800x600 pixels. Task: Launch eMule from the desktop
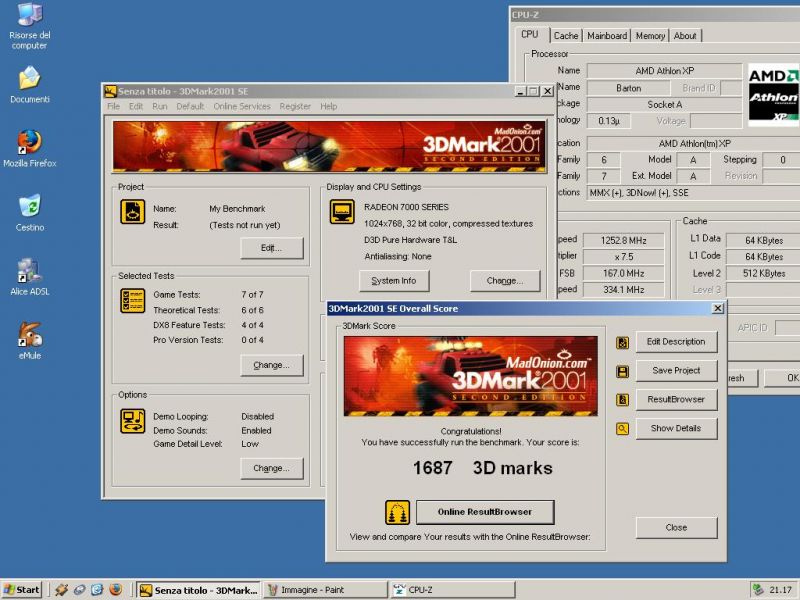click(x=30, y=341)
